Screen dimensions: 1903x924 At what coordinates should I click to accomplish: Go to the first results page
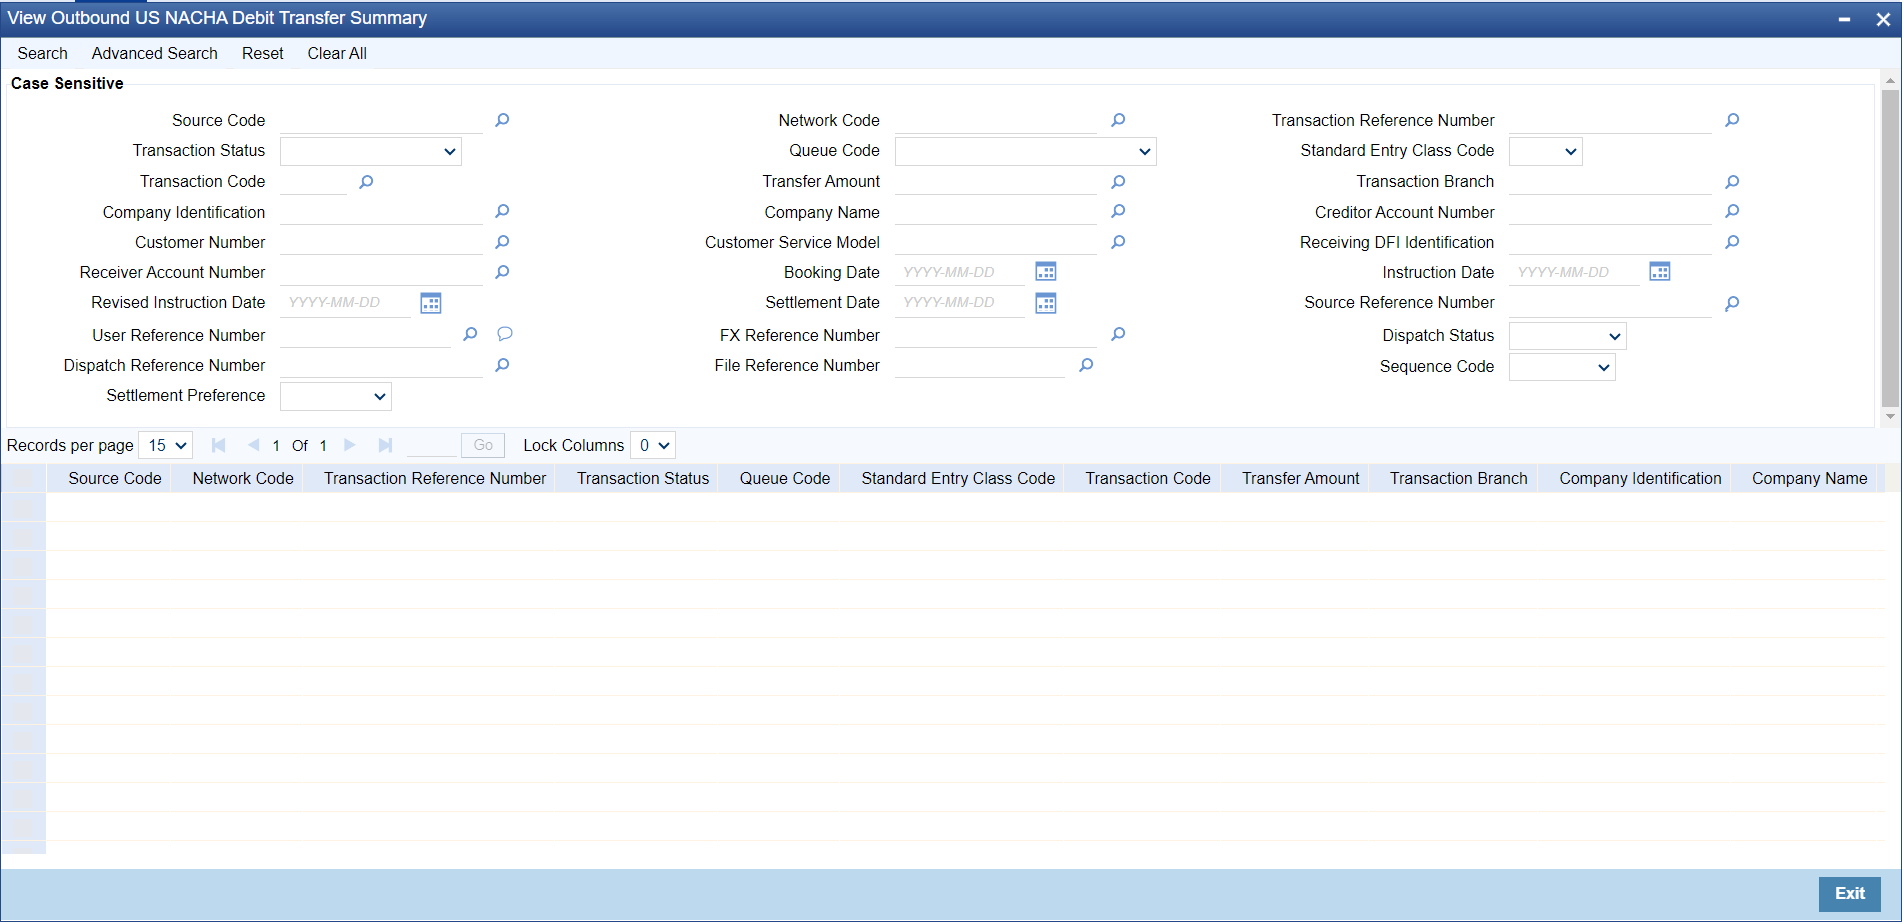coord(218,445)
